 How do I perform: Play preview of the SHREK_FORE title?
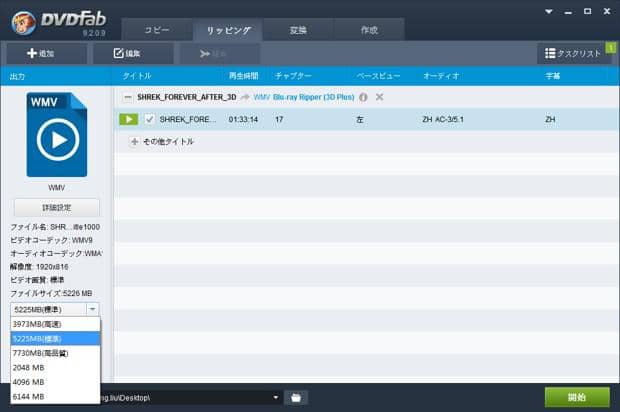129,119
